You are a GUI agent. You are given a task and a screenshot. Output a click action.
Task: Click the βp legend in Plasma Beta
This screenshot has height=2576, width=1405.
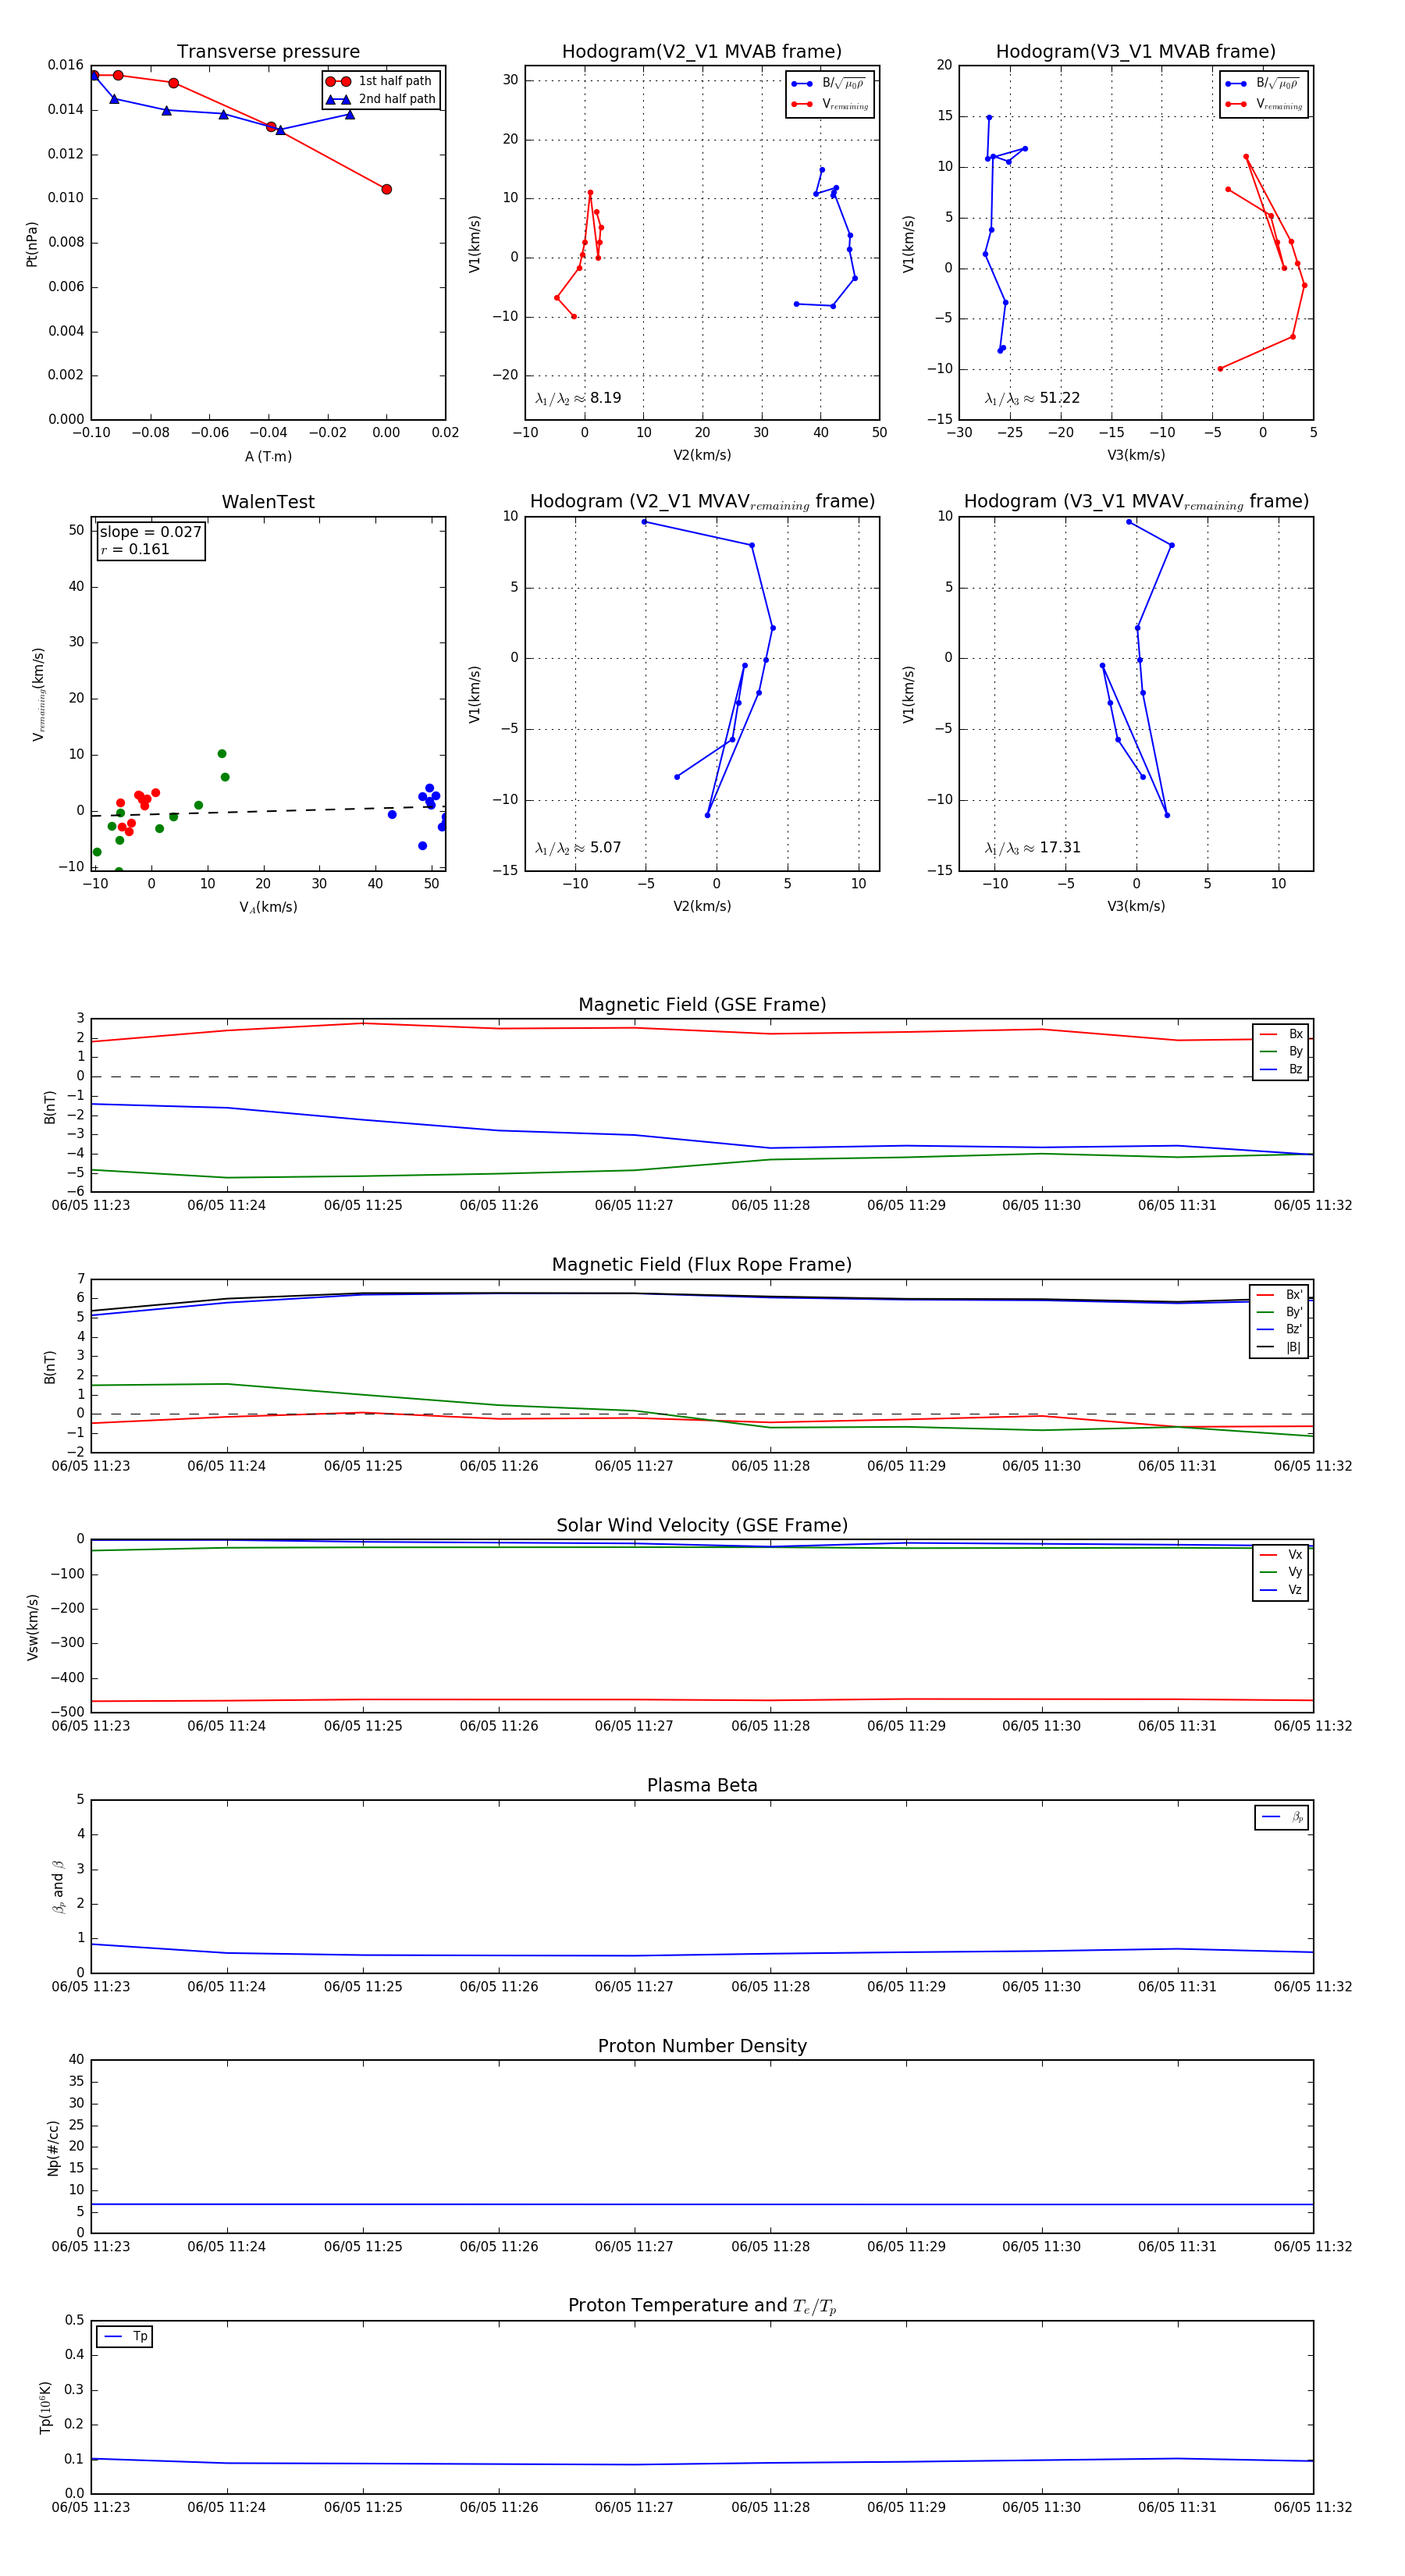tap(1282, 1817)
